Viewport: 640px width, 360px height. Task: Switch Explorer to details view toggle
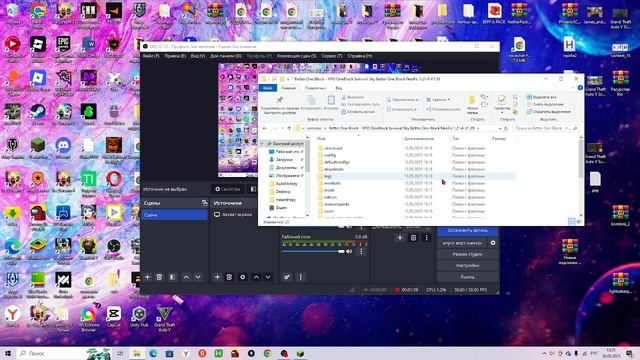pyautogui.click(x=571, y=221)
